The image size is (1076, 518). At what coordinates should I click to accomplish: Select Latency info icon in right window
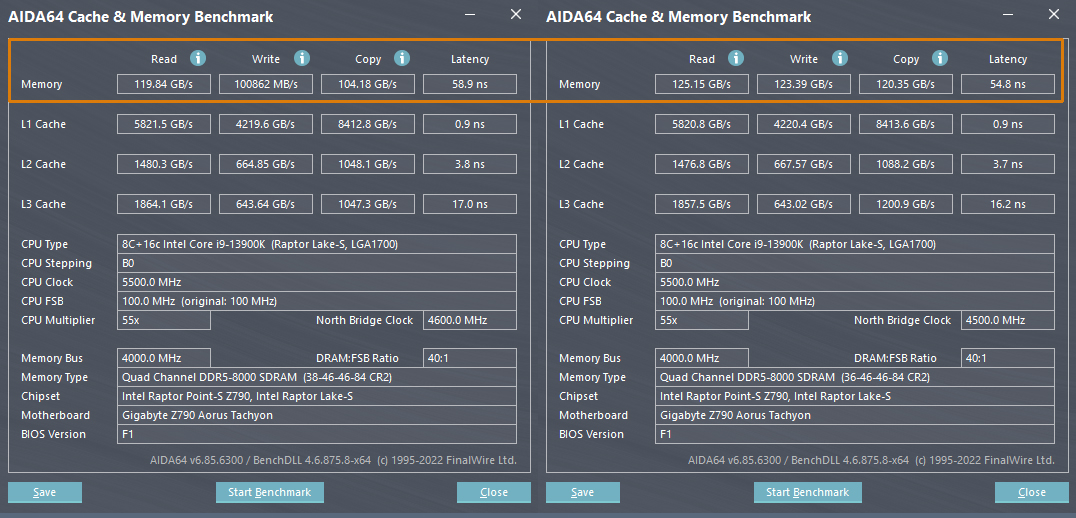(1043, 59)
